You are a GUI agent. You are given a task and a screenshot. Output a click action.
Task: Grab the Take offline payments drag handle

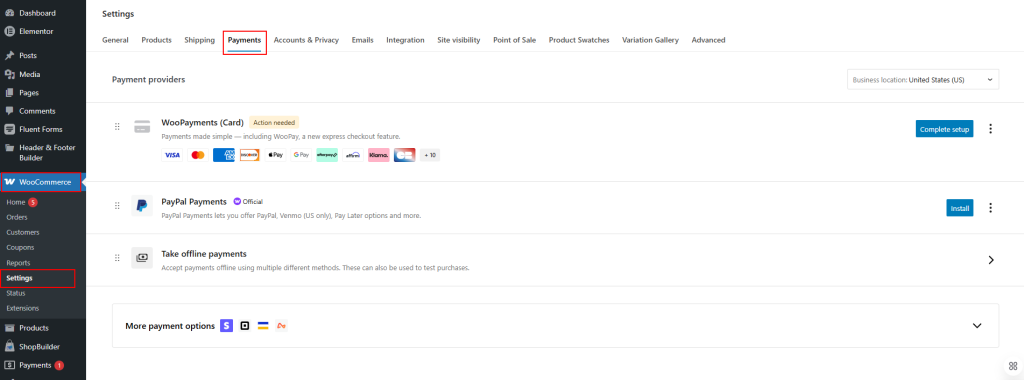[x=118, y=258]
